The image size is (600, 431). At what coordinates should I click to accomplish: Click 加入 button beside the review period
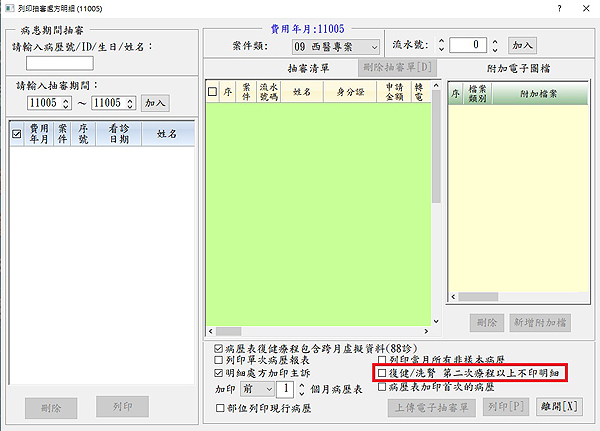(155, 103)
